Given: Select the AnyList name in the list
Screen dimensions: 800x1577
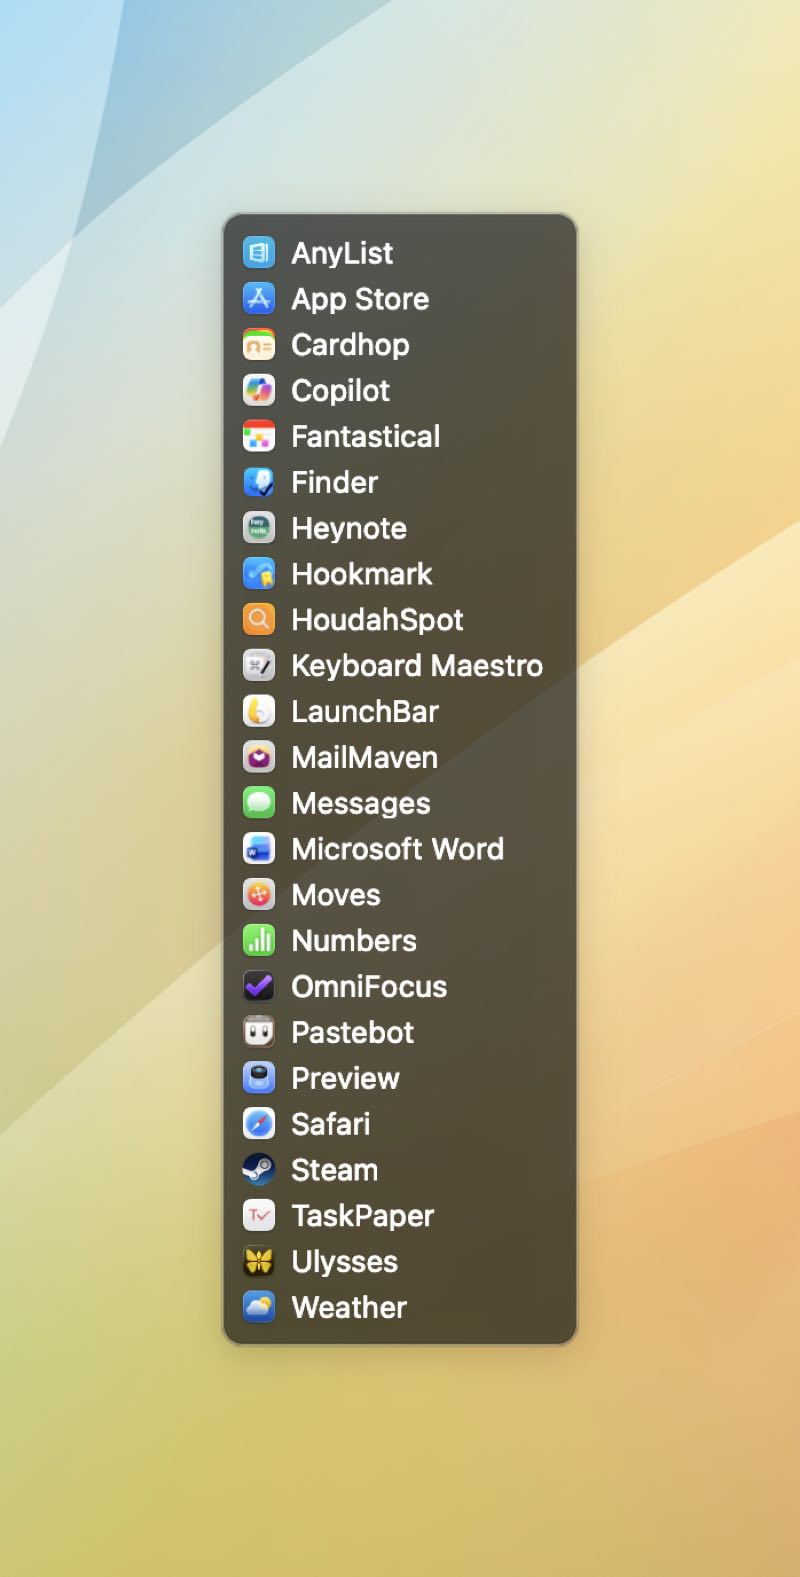Looking at the screenshot, I should tap(342, 254).
